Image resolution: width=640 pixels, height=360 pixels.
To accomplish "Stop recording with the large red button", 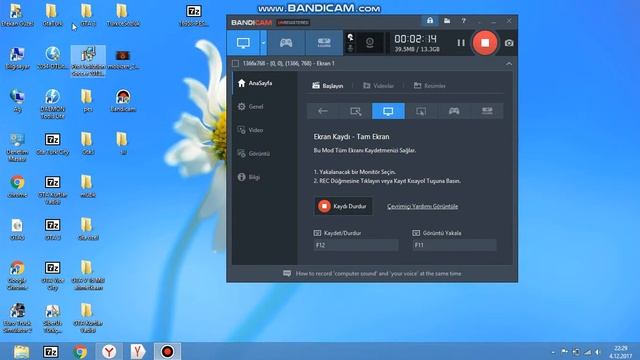I will pyautogui.click(x=485, y=42).
